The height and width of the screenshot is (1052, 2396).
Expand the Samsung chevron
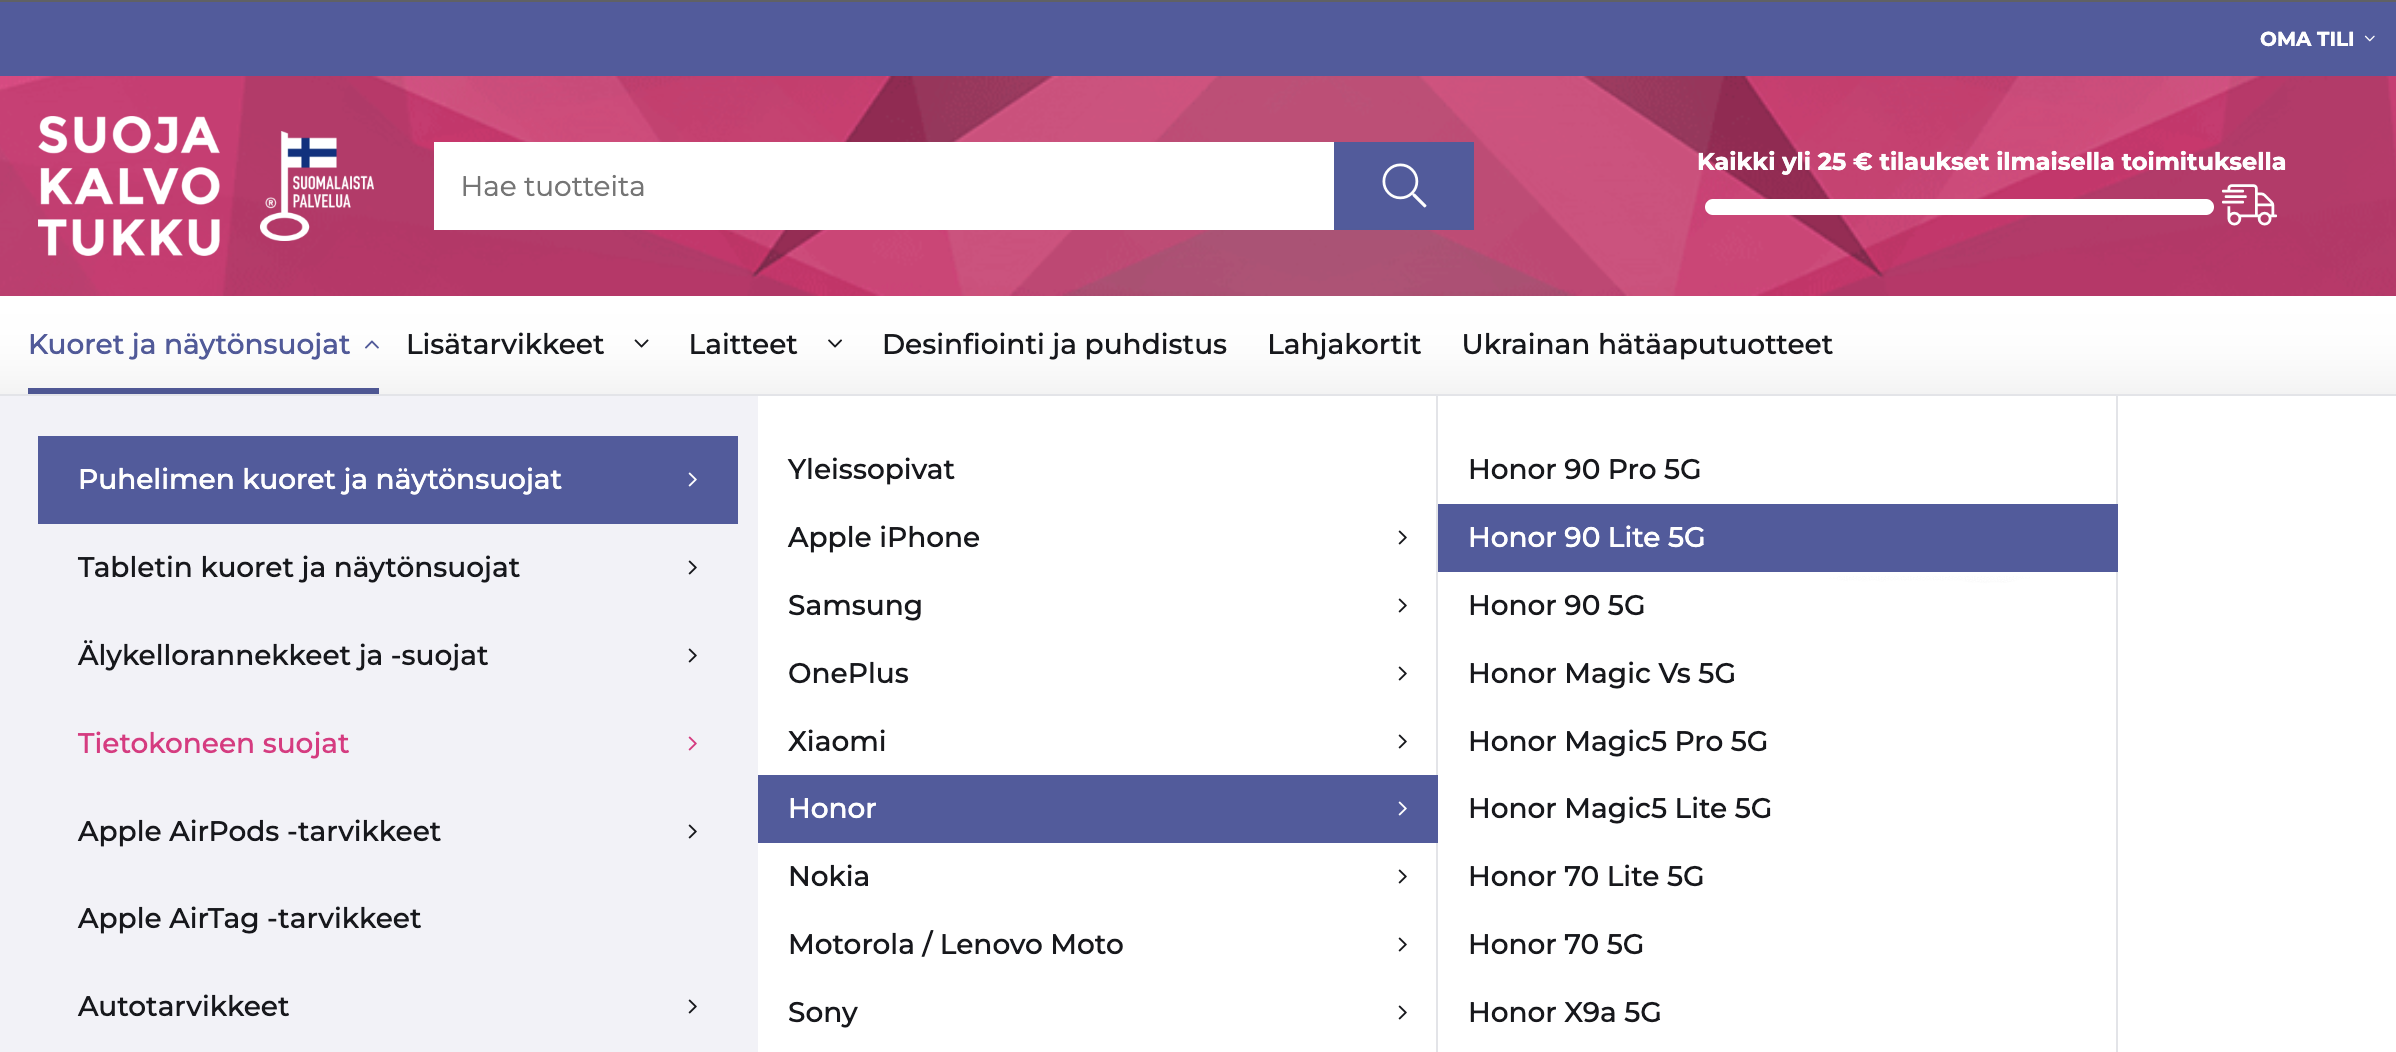(x=1402, y=606)
